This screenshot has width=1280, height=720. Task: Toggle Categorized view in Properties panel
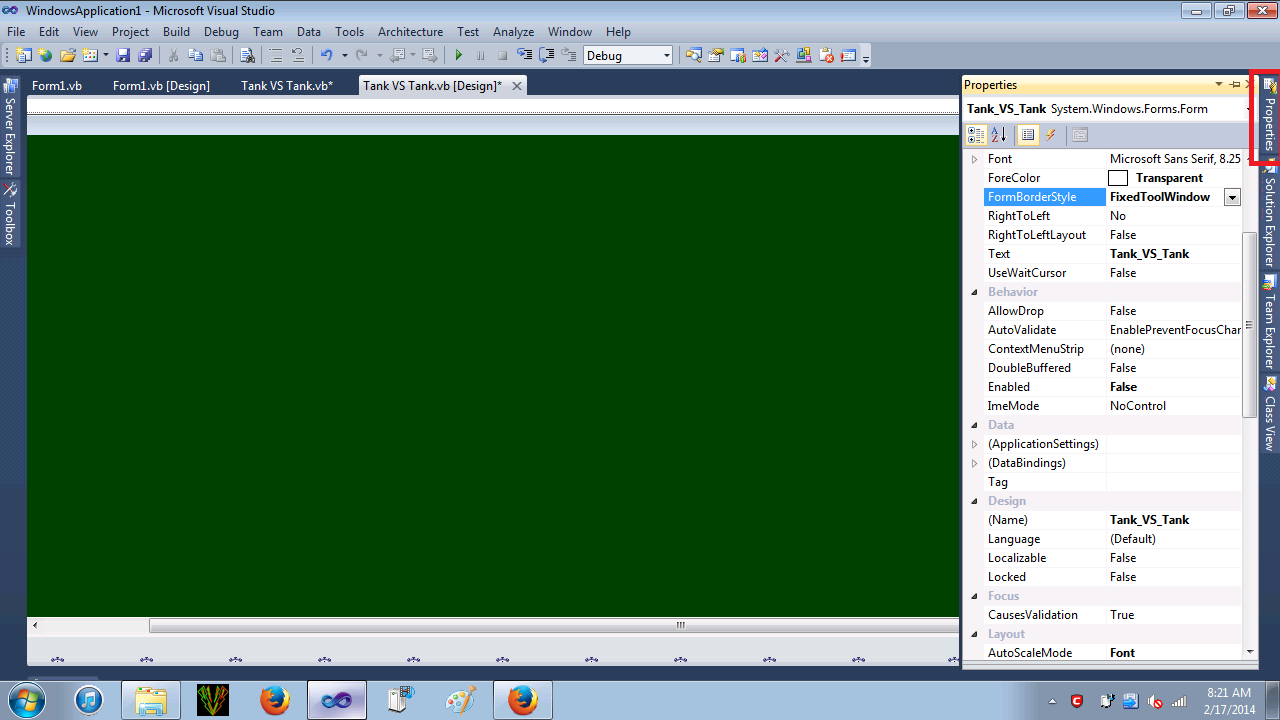pos(976,135)
